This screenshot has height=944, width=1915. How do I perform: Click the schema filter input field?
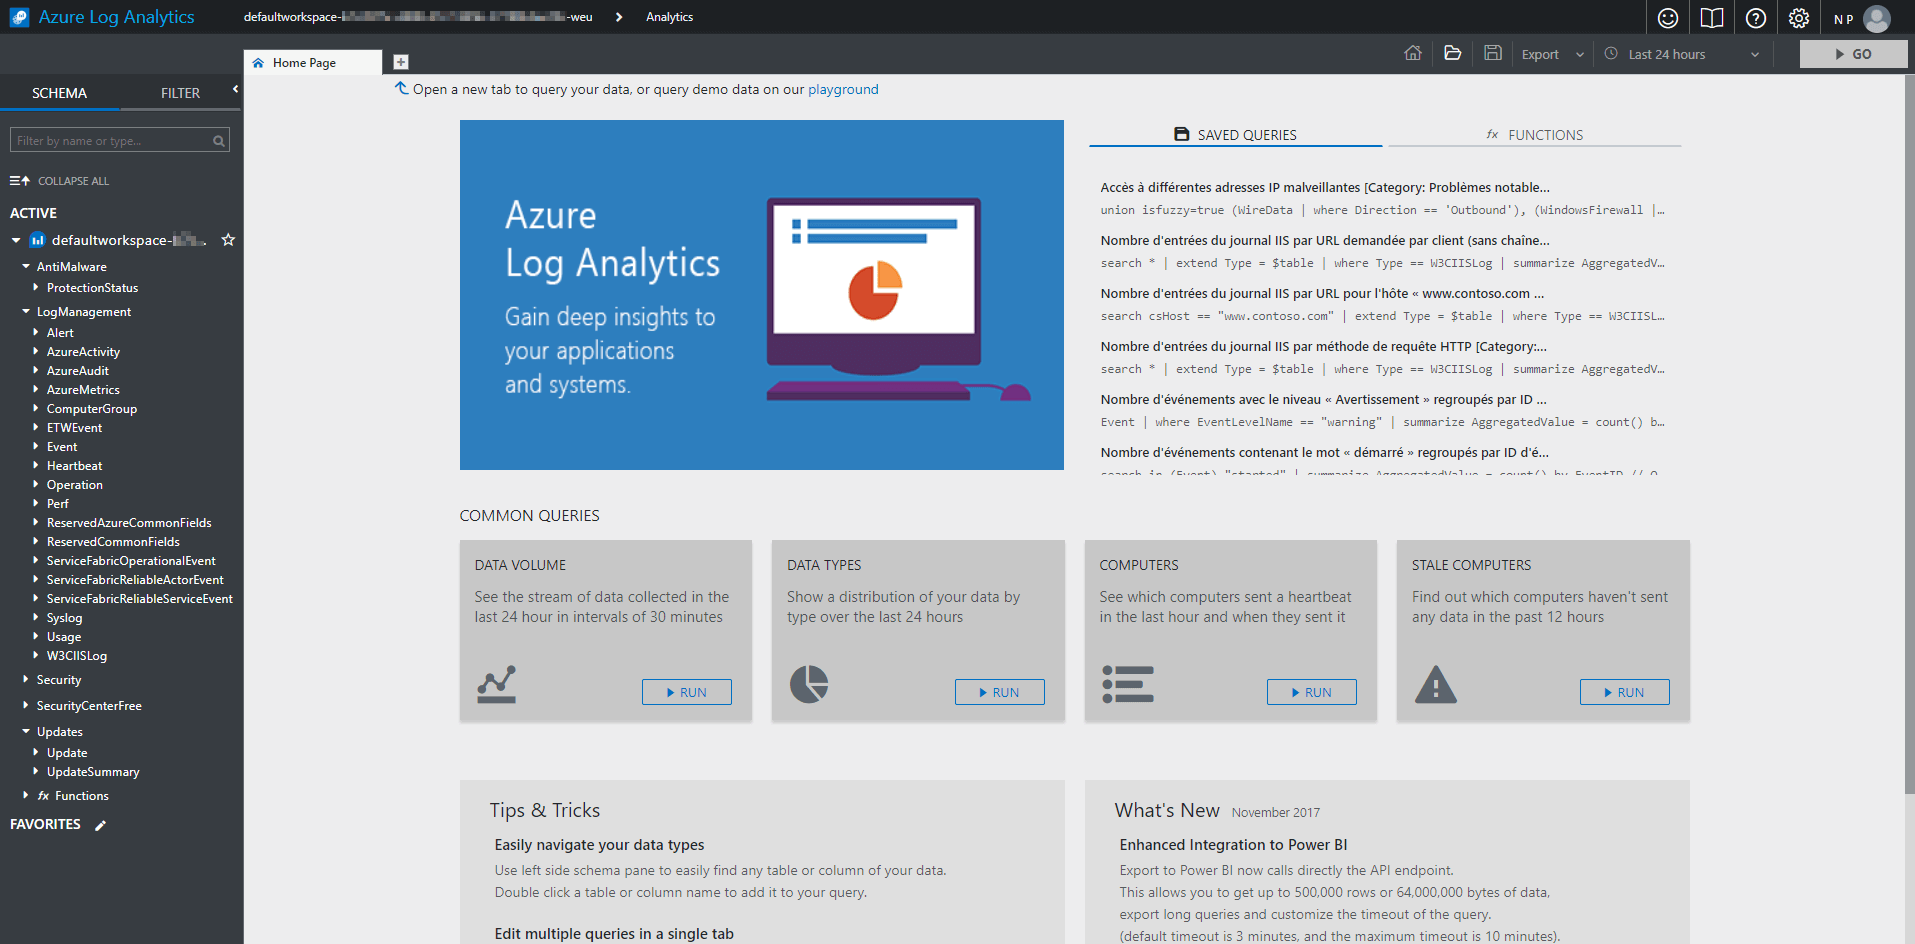(x=120, y=141)
